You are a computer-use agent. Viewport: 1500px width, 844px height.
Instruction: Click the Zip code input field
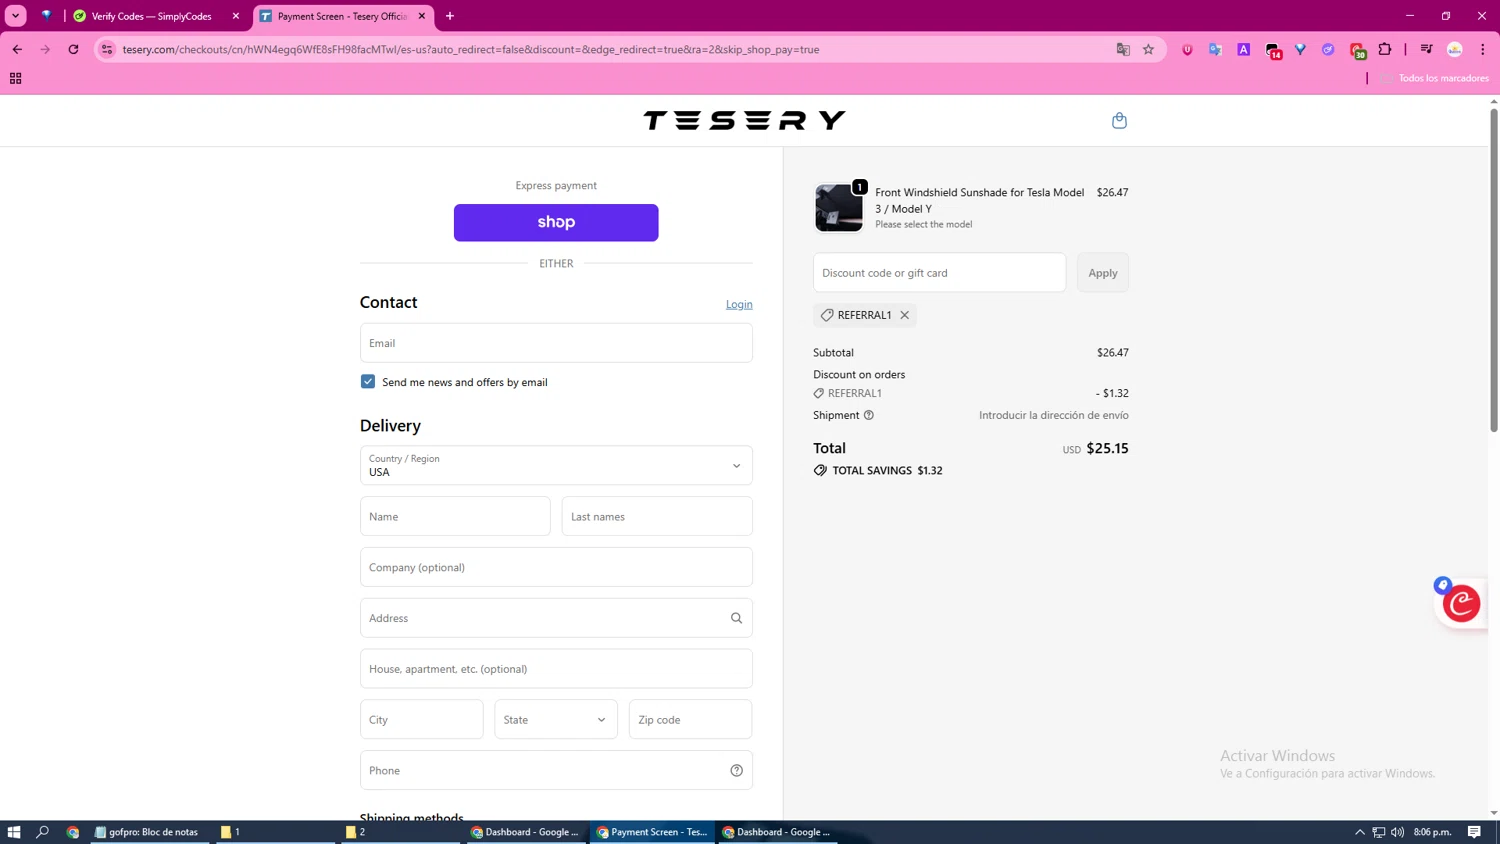pyautogui.click(x=691, y=720)
